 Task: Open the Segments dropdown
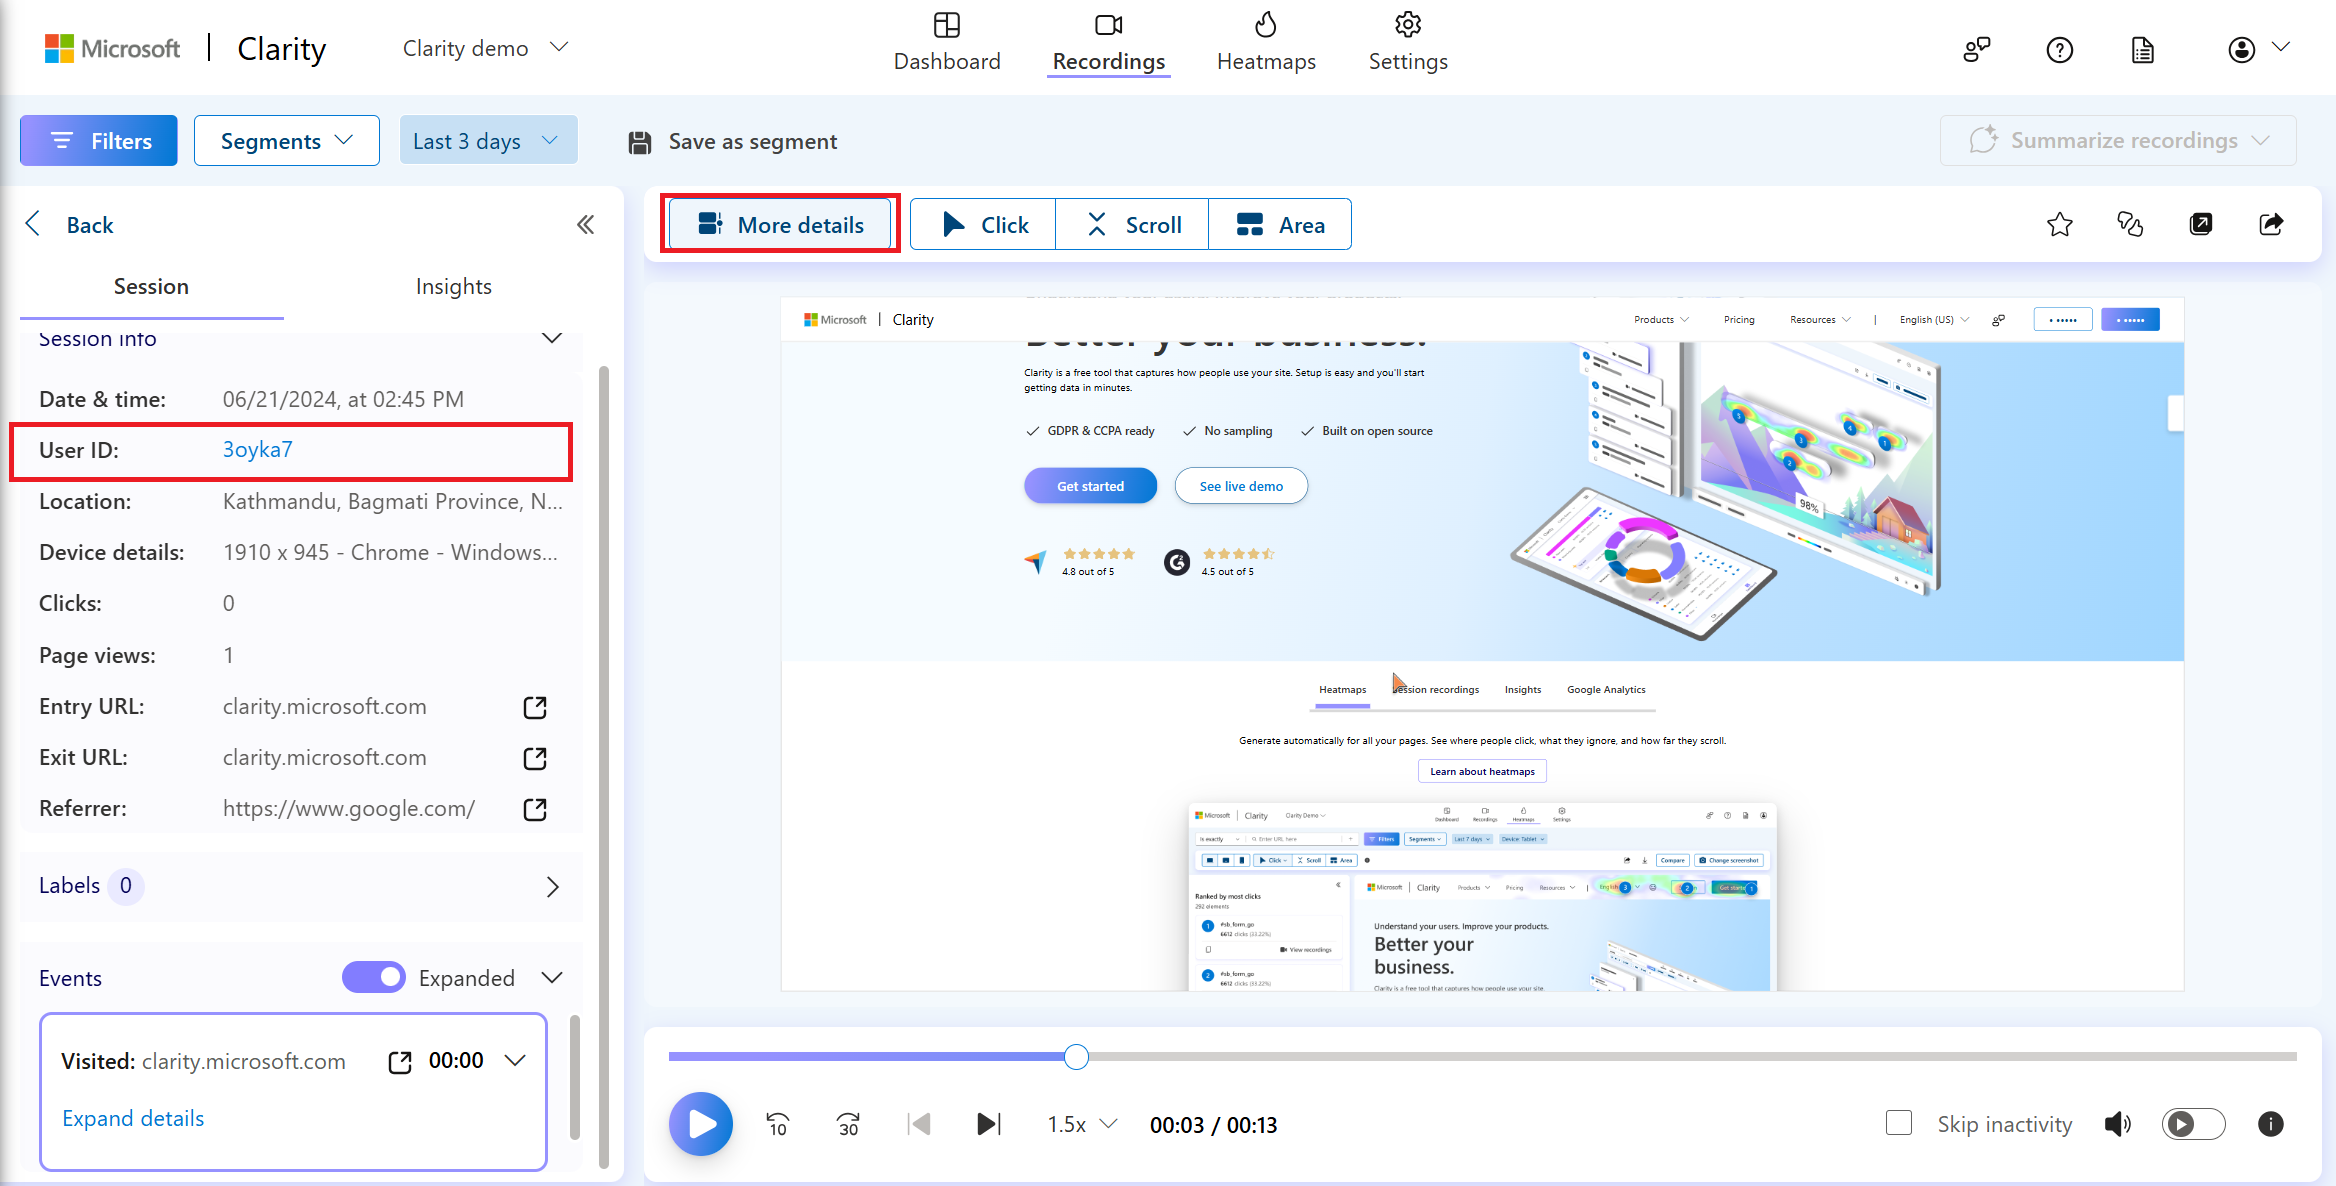tap(287, 141)
